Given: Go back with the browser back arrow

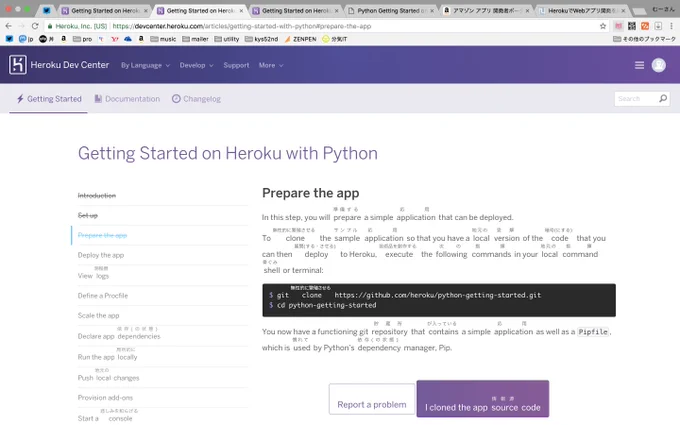Looking at the screenshot, I should point(8,26).
